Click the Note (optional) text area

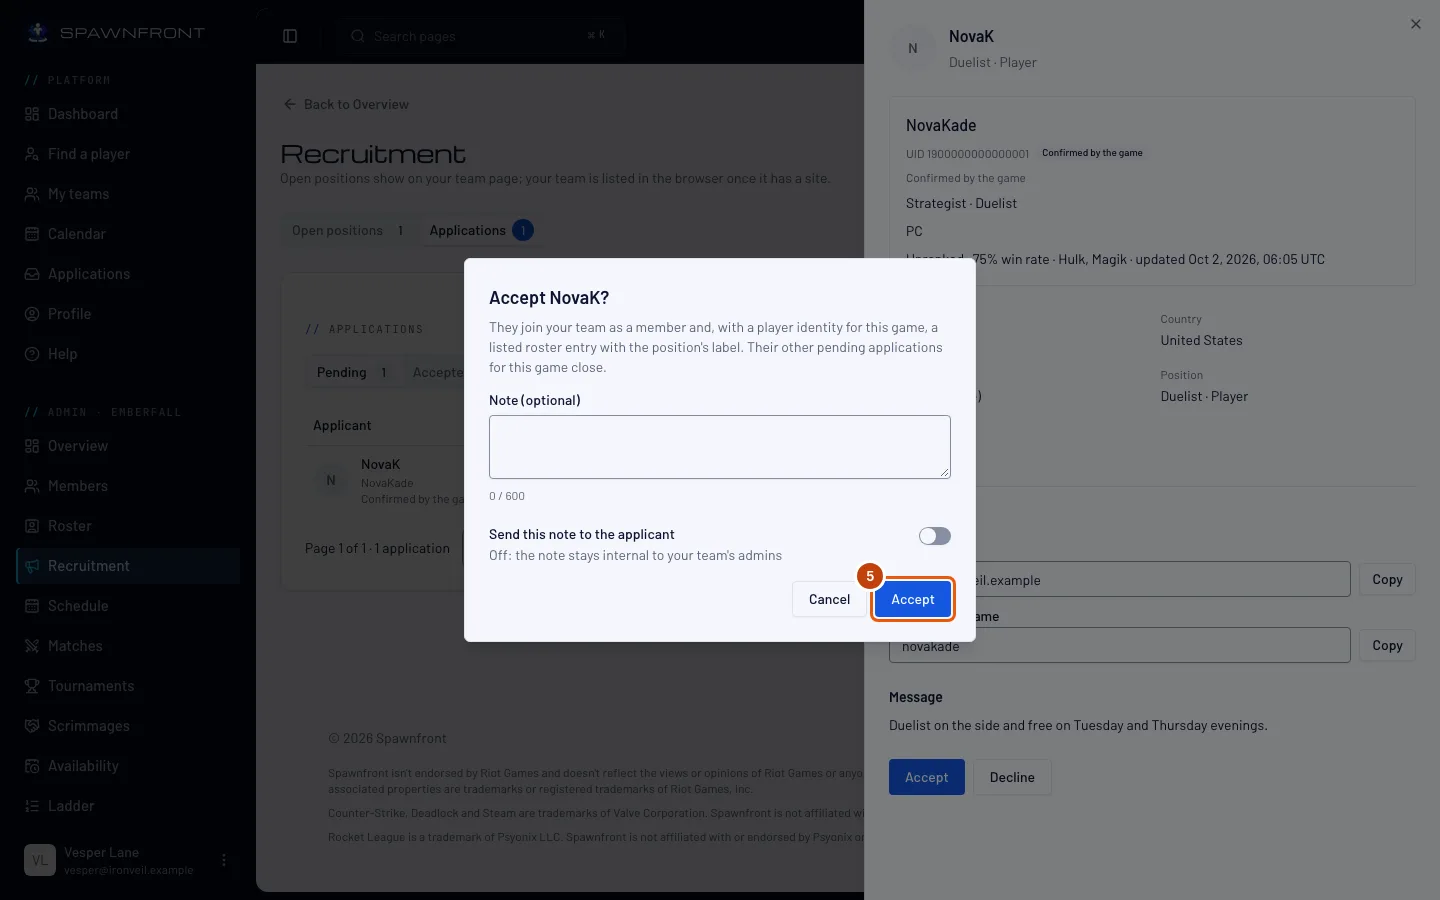(720, 447)
